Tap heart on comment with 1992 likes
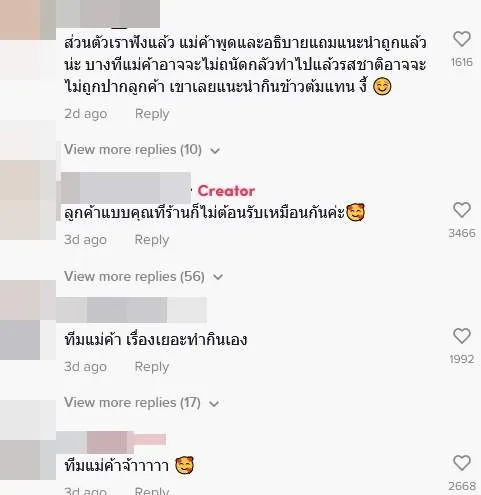The width and height of the screenshot is (481, 495). pos(462,336)
